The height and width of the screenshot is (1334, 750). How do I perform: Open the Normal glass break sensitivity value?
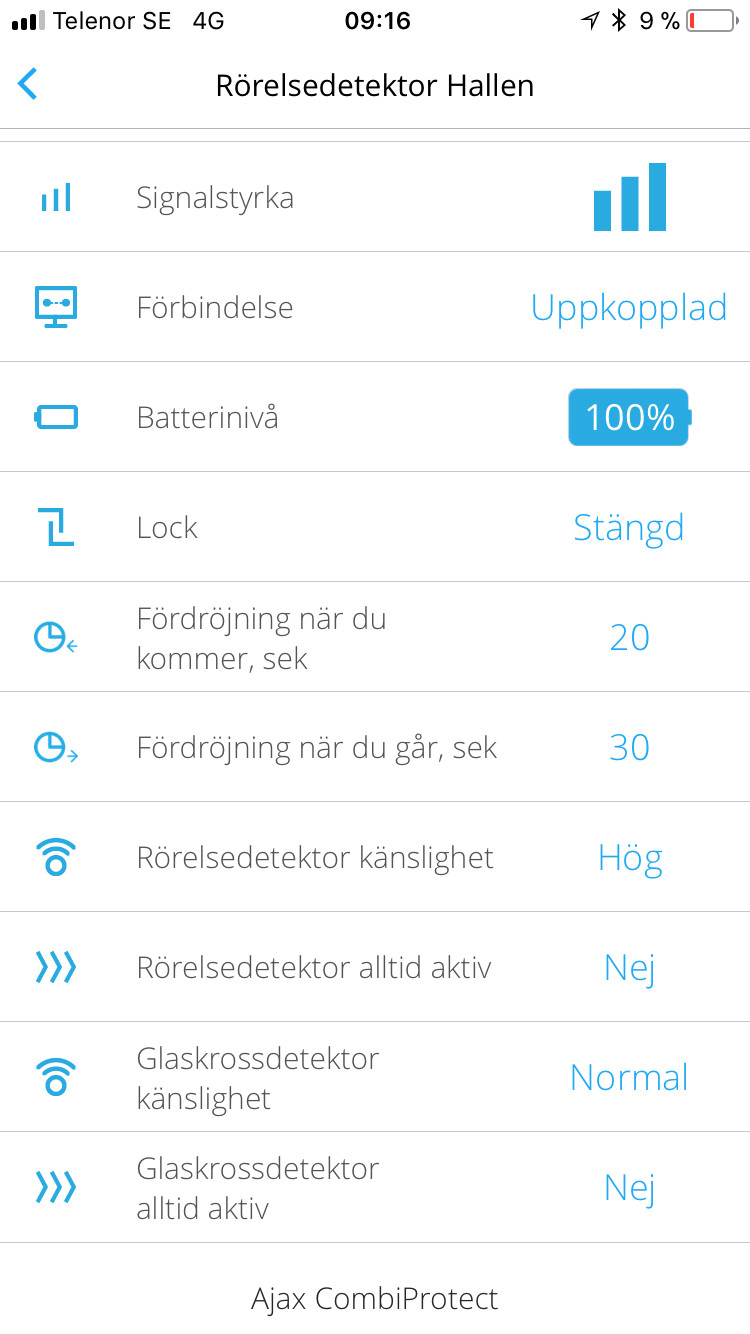pos(629,1077)
